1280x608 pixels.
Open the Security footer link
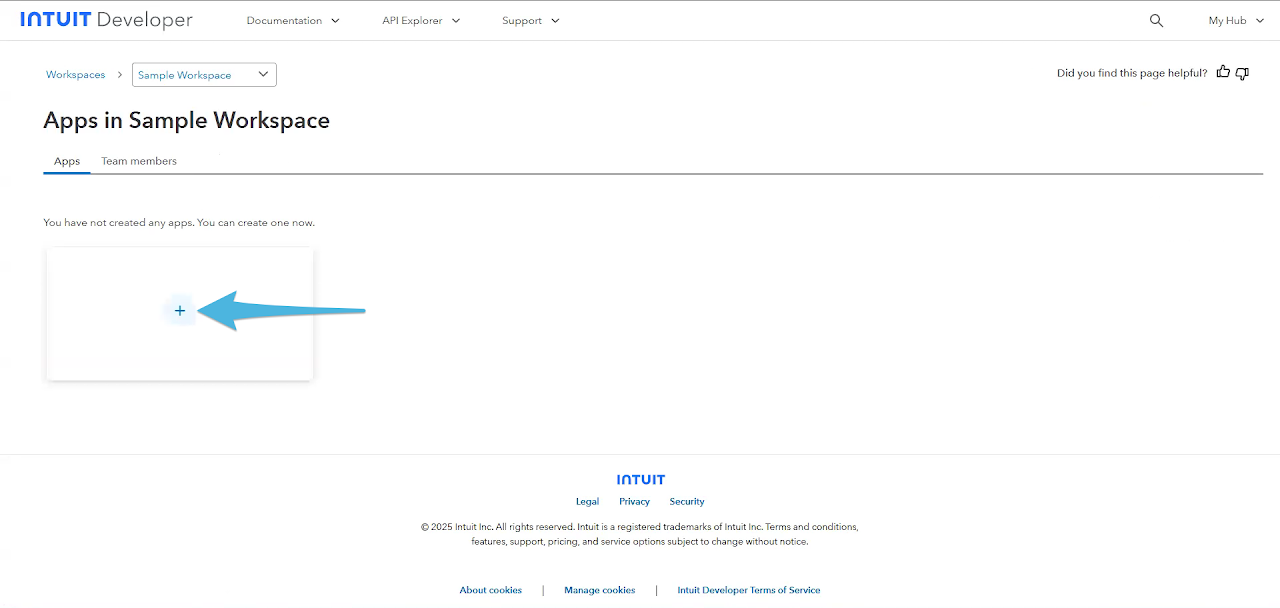[687, 502]
